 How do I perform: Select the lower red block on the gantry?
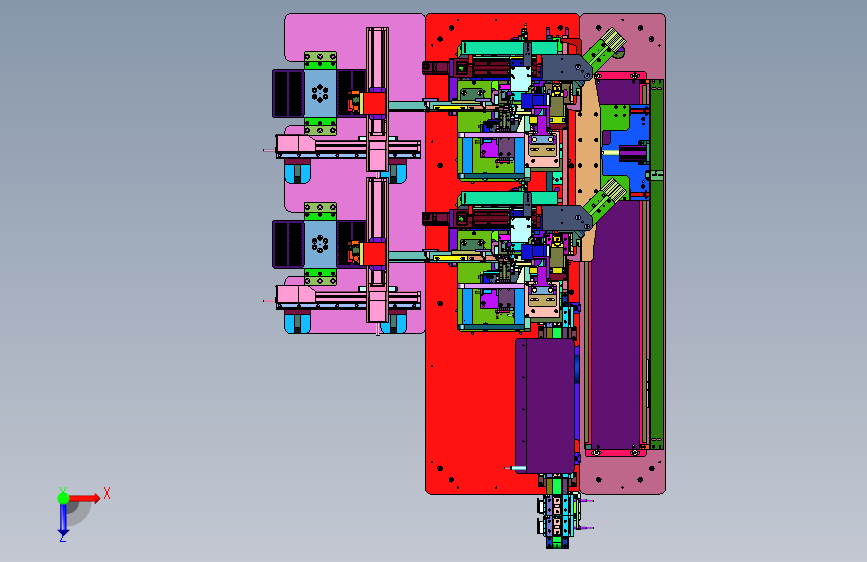374,254
